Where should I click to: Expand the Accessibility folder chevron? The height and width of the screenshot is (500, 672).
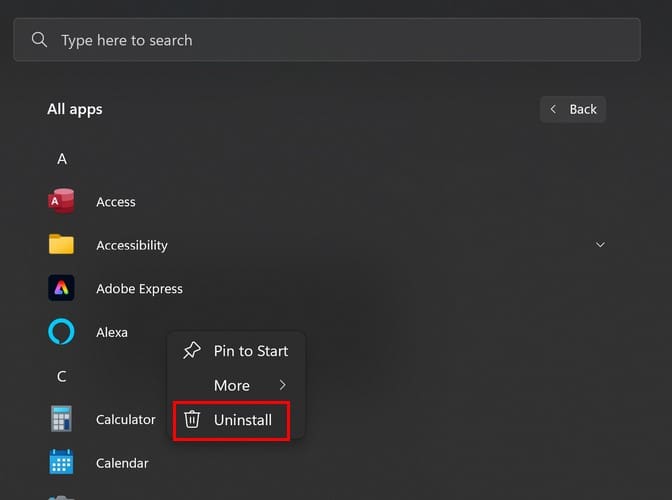[x=600, y=245]
